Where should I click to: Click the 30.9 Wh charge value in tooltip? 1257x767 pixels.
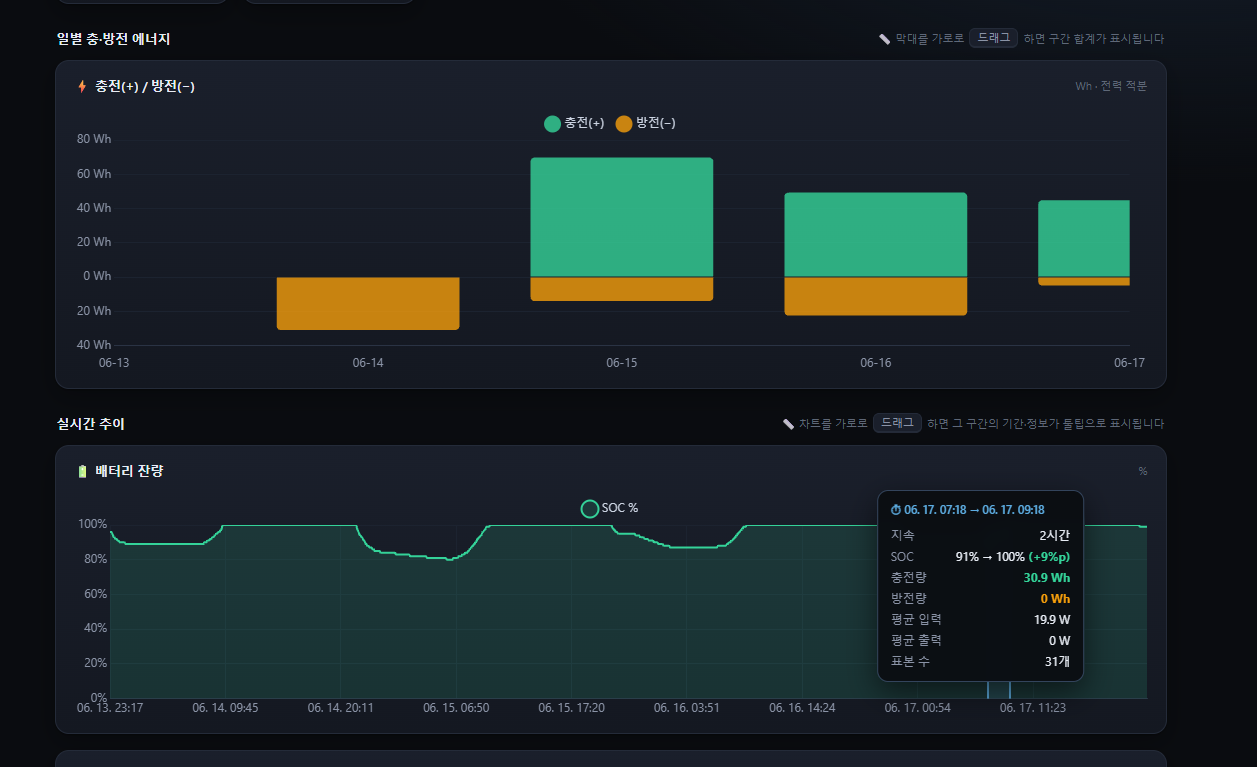(x=1047, y=578)
